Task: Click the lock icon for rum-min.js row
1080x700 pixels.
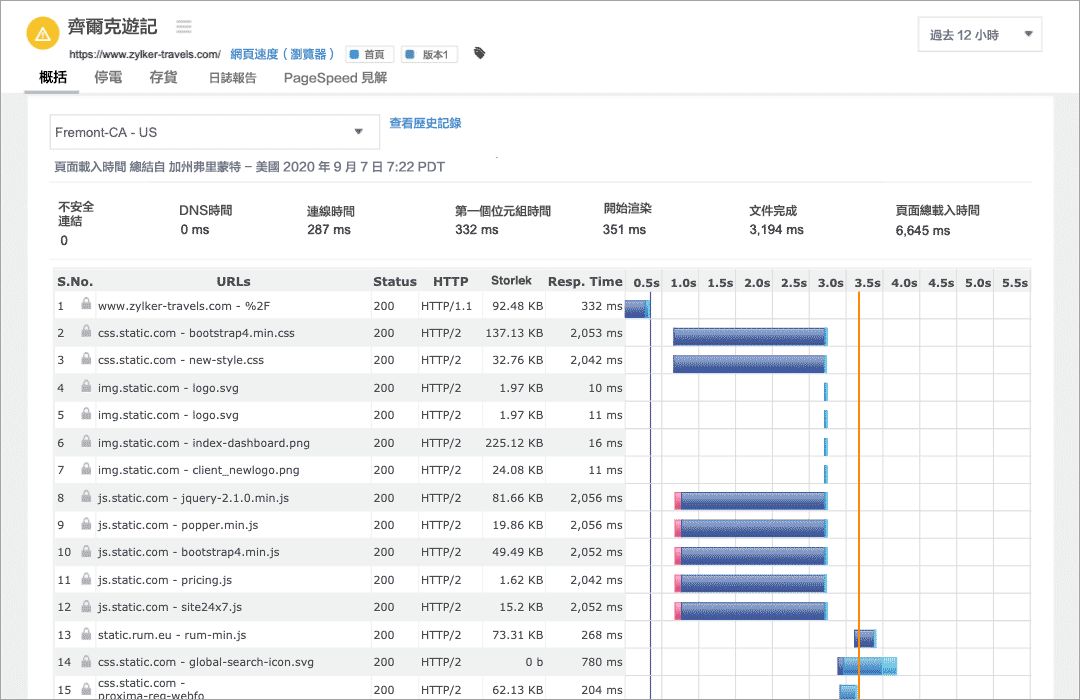Action: [x=87, y=634]
